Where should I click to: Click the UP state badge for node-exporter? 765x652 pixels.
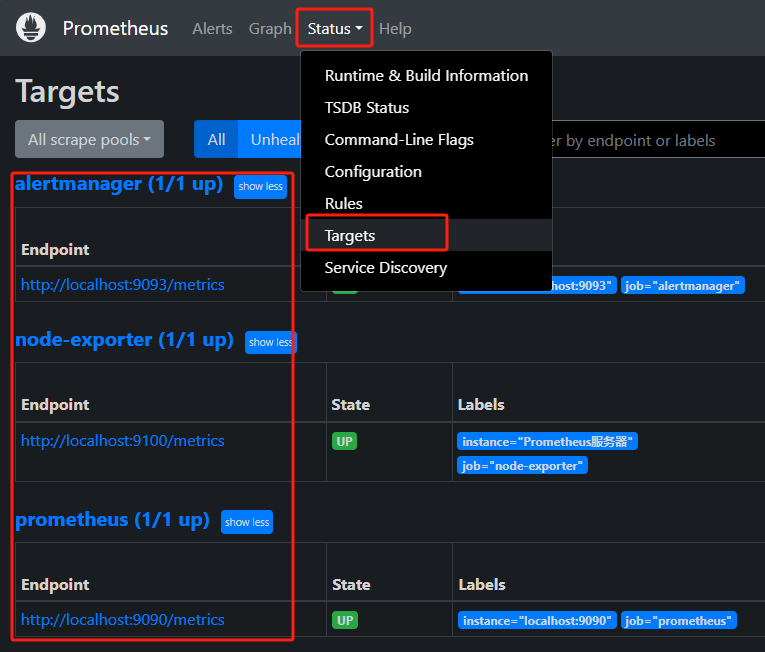[344, 441]
